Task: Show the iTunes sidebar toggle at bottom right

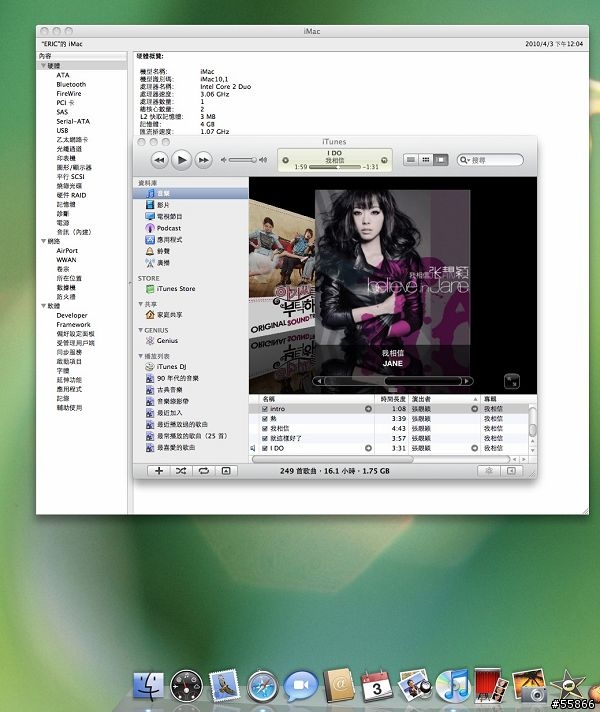Action: [x=511, y=471]
